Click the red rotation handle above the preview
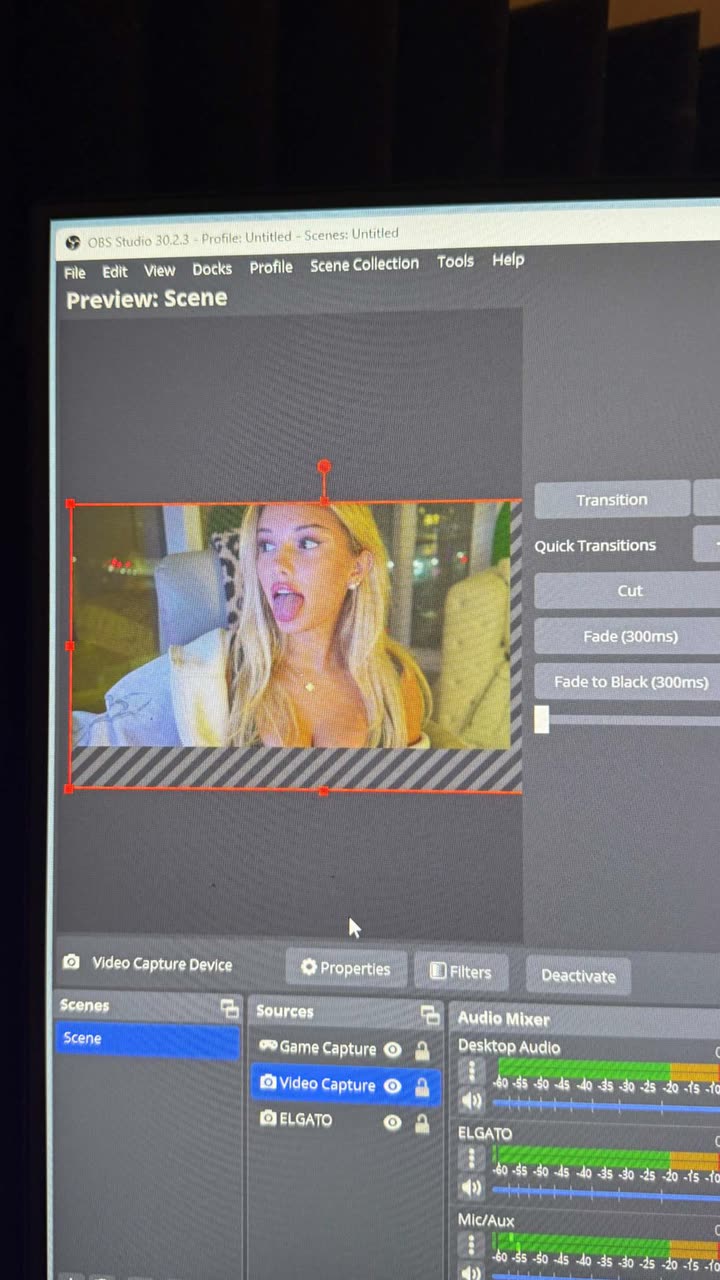Image resolution: width=720 pixels, height=1280 pixels. pyautogui.click(x=323, y=467)
